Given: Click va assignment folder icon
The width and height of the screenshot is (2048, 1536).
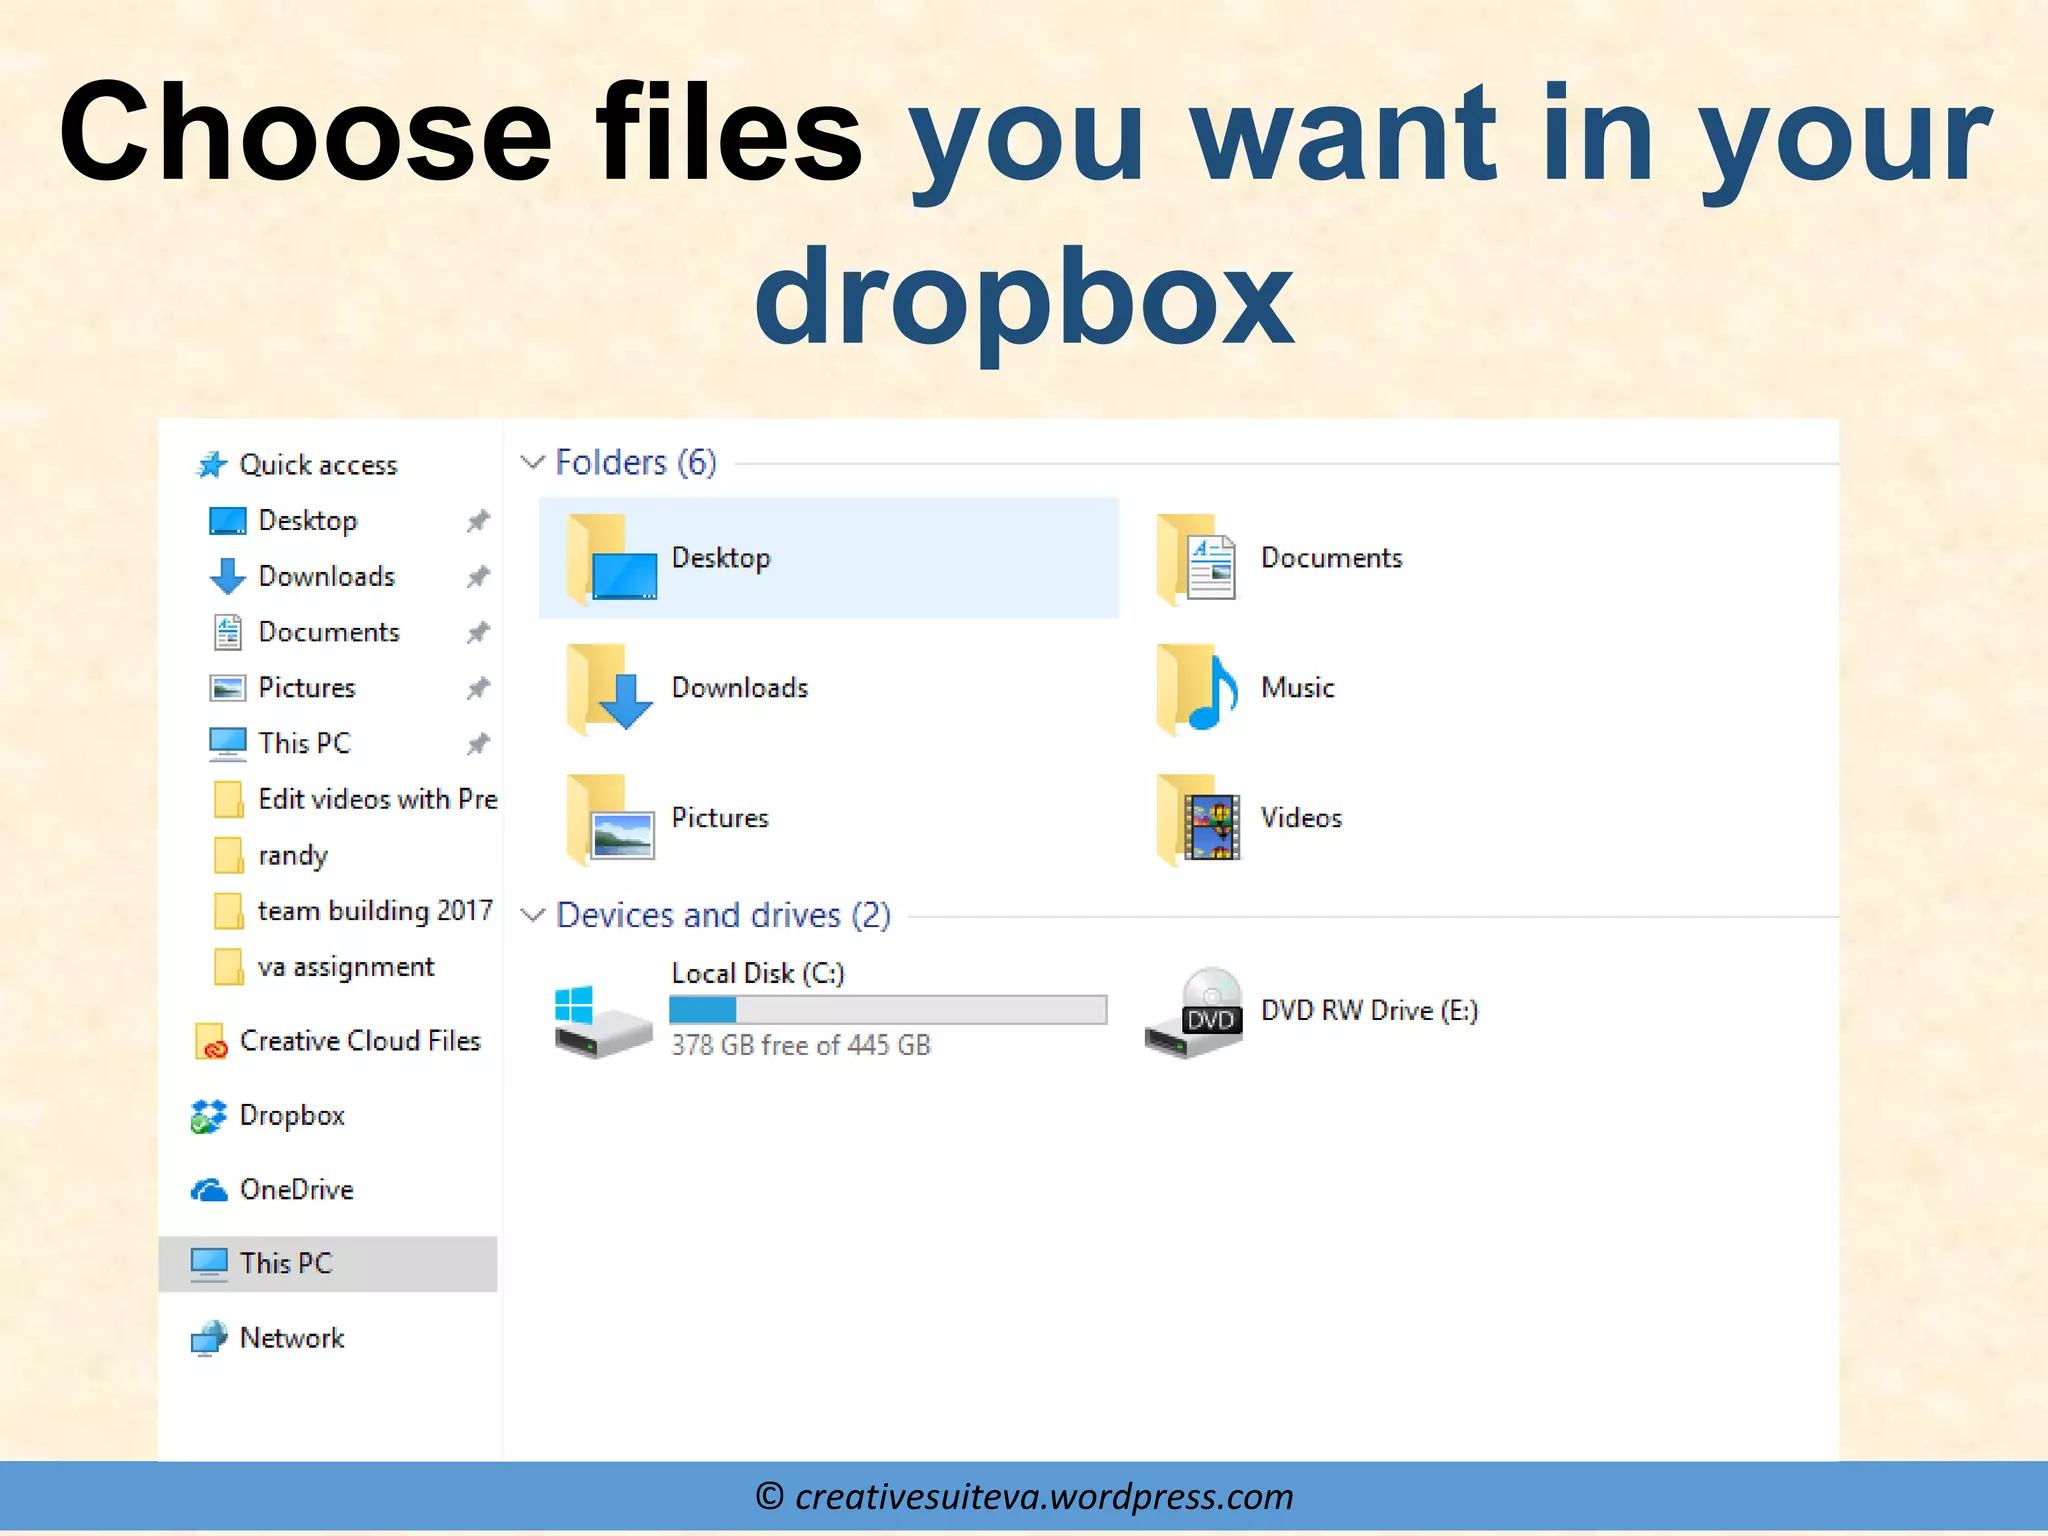Looking at the screenshot, I should pos(228,967).
